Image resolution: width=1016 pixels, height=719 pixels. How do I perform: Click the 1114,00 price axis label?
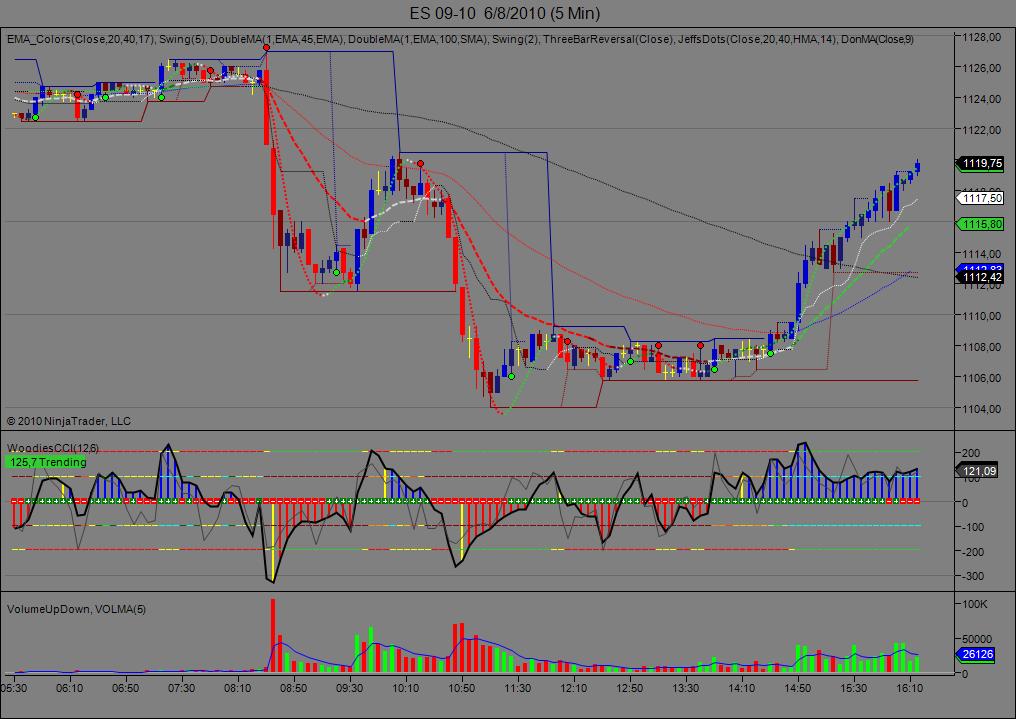[982, 254]
